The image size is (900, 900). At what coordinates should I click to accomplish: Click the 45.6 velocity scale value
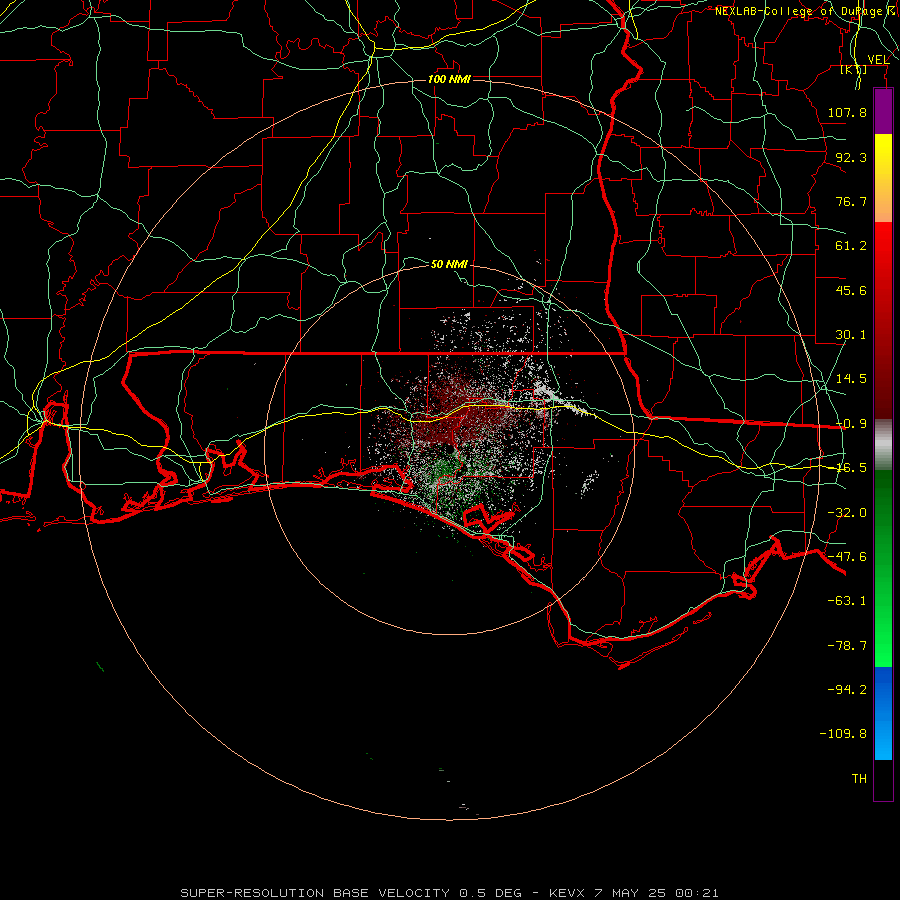coord(851,290)
